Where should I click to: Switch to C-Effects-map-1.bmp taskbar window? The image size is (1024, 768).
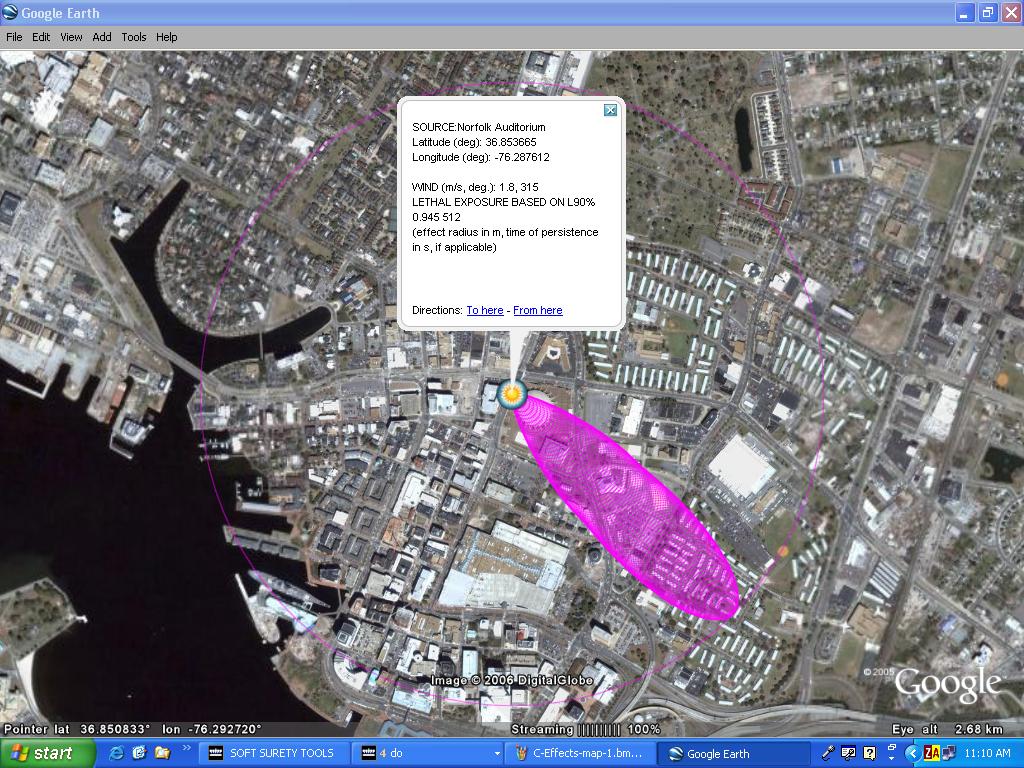(x=580, y=754)
